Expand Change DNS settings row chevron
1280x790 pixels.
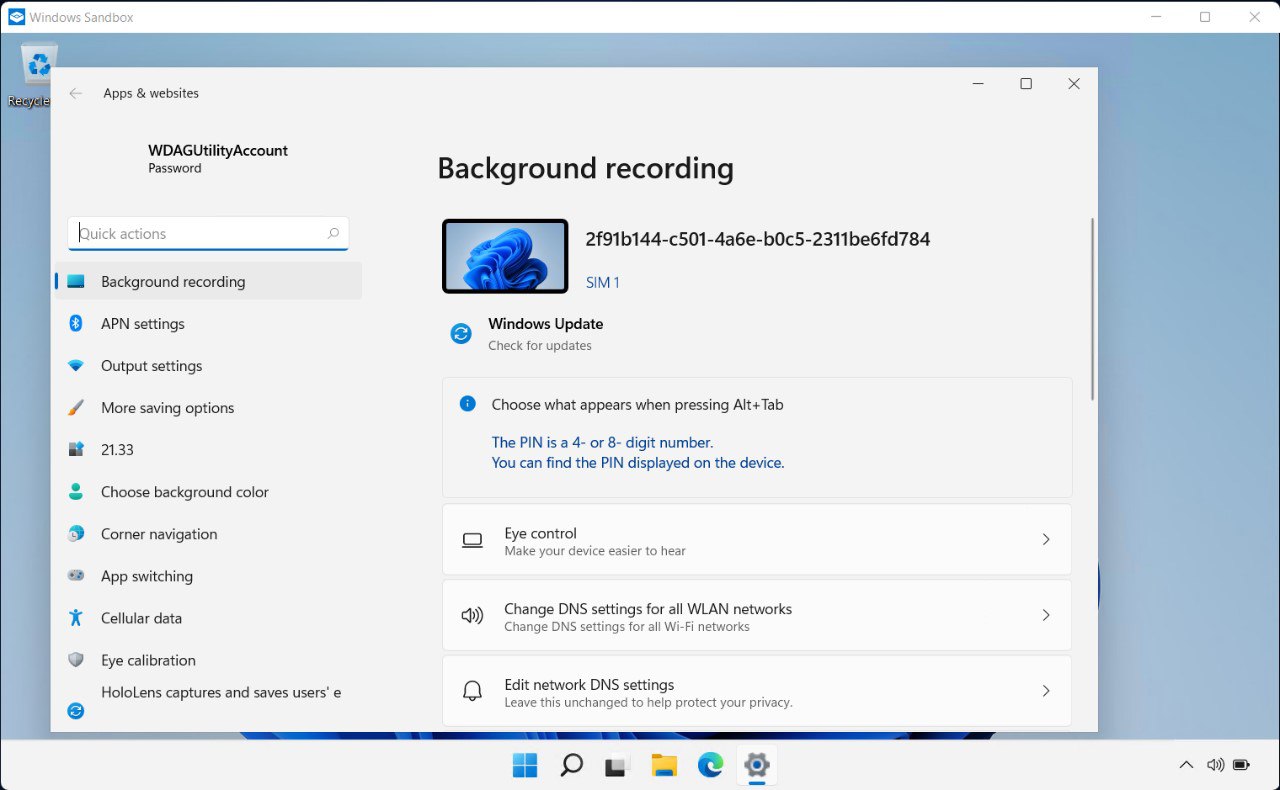pyautogui.click(x=1046, y=616)
